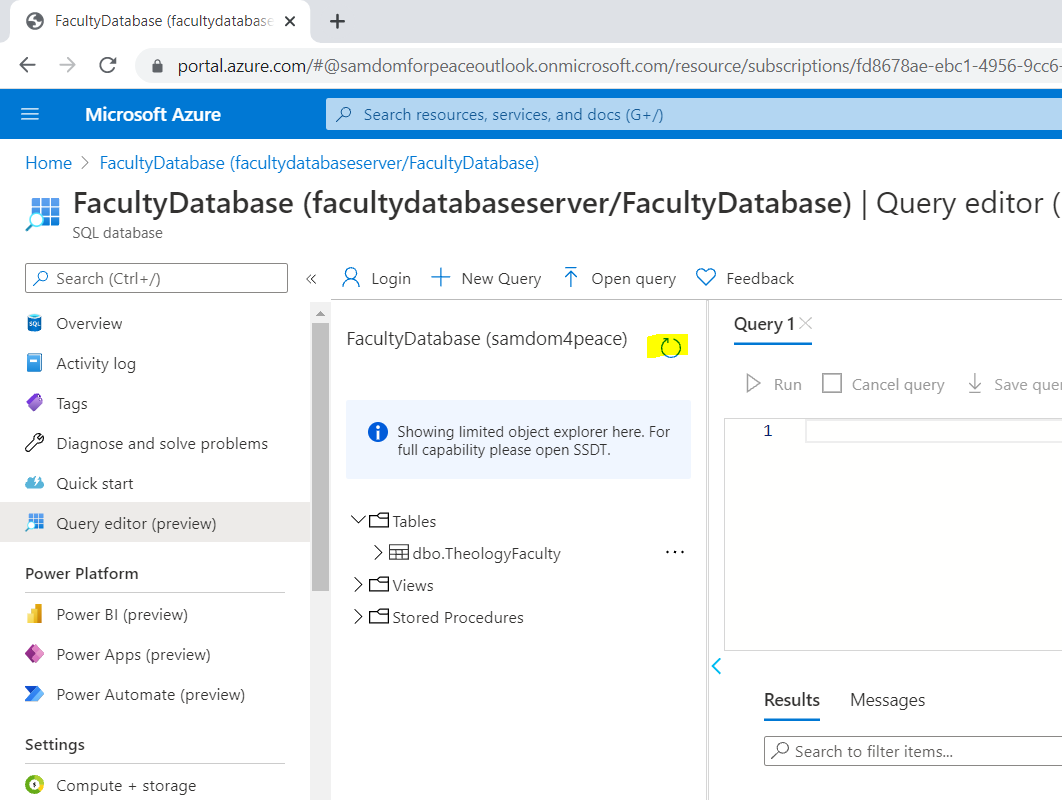This screenshot has width=1062, height=800.
Task: Click Open query
Action: coord(620,278)
